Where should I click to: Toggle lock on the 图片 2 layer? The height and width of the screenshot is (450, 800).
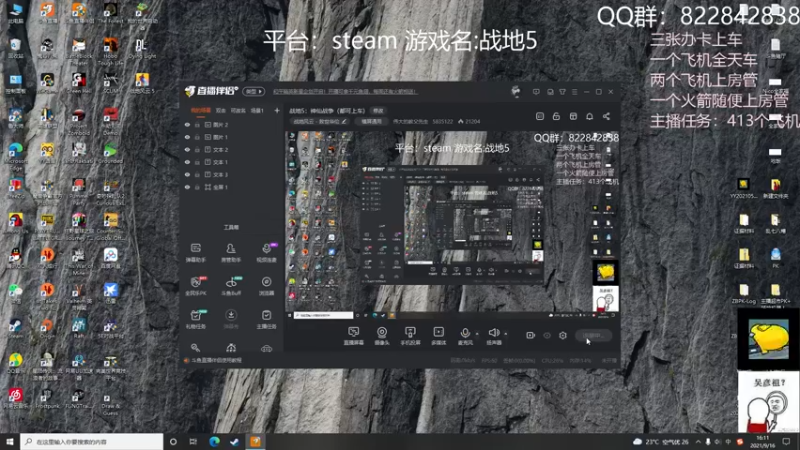tap(197, 124)
